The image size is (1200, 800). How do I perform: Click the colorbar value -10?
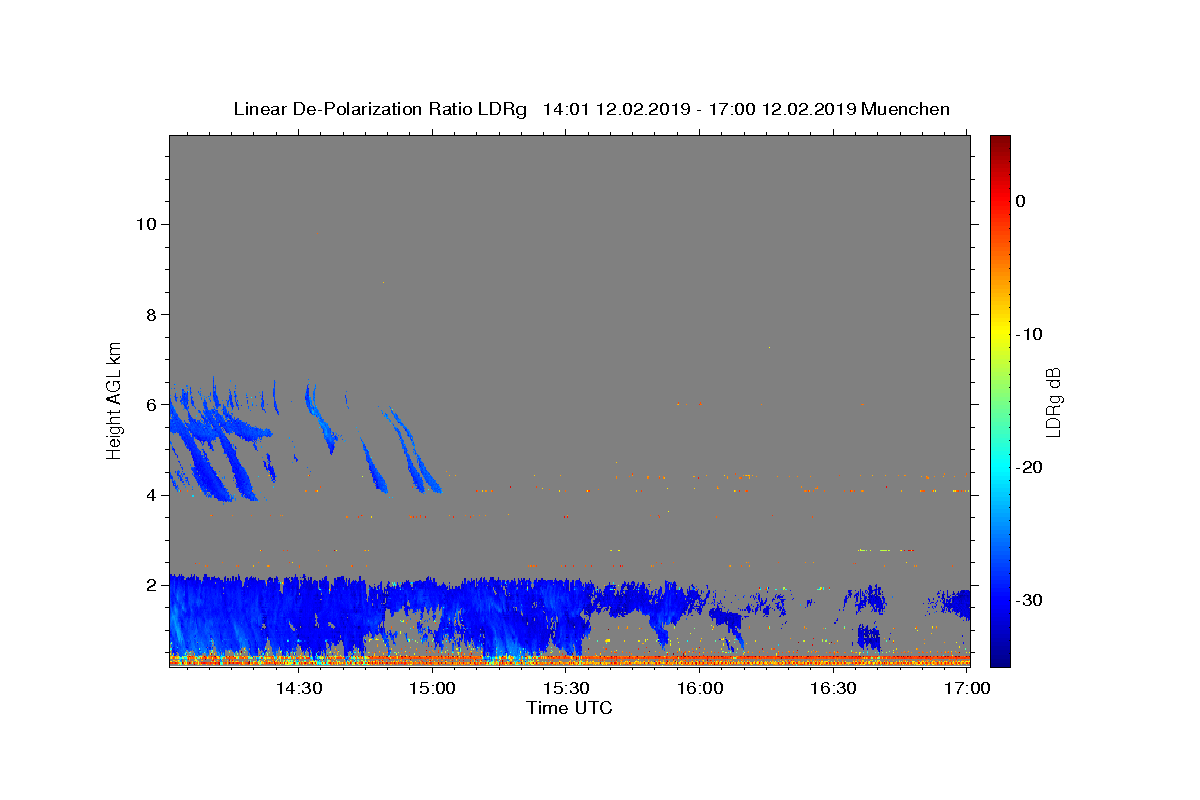click(x=1030, y=334)
